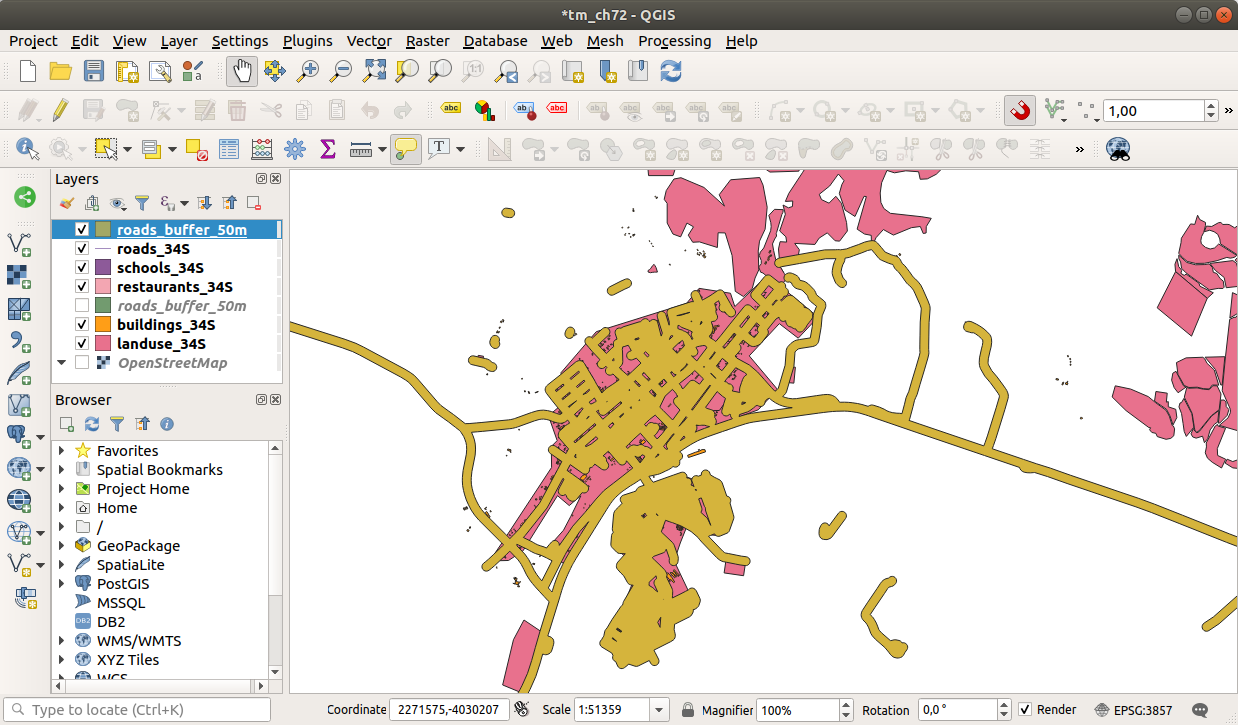Toggle the snapping magnet icon
The width and height of the screenshot is (1238, 725).
(1020, 111)
